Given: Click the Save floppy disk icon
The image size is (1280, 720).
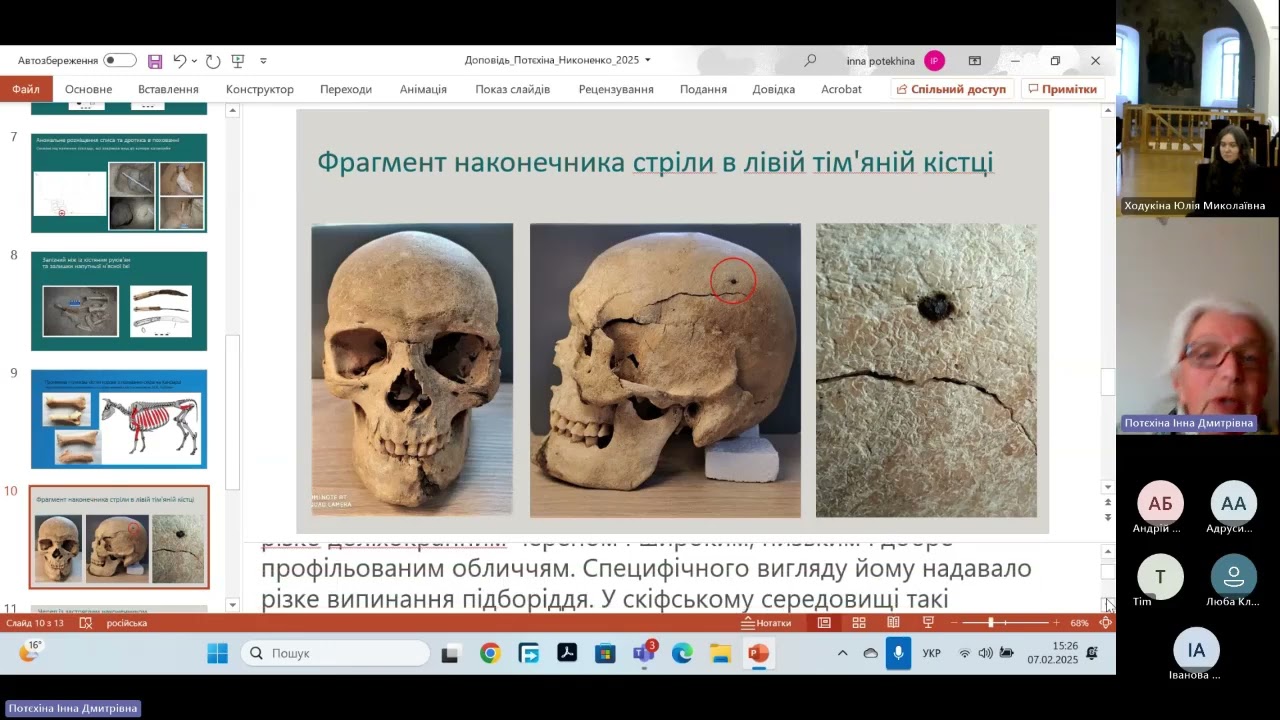Looking at the screenshot, I should pos(155,61).
